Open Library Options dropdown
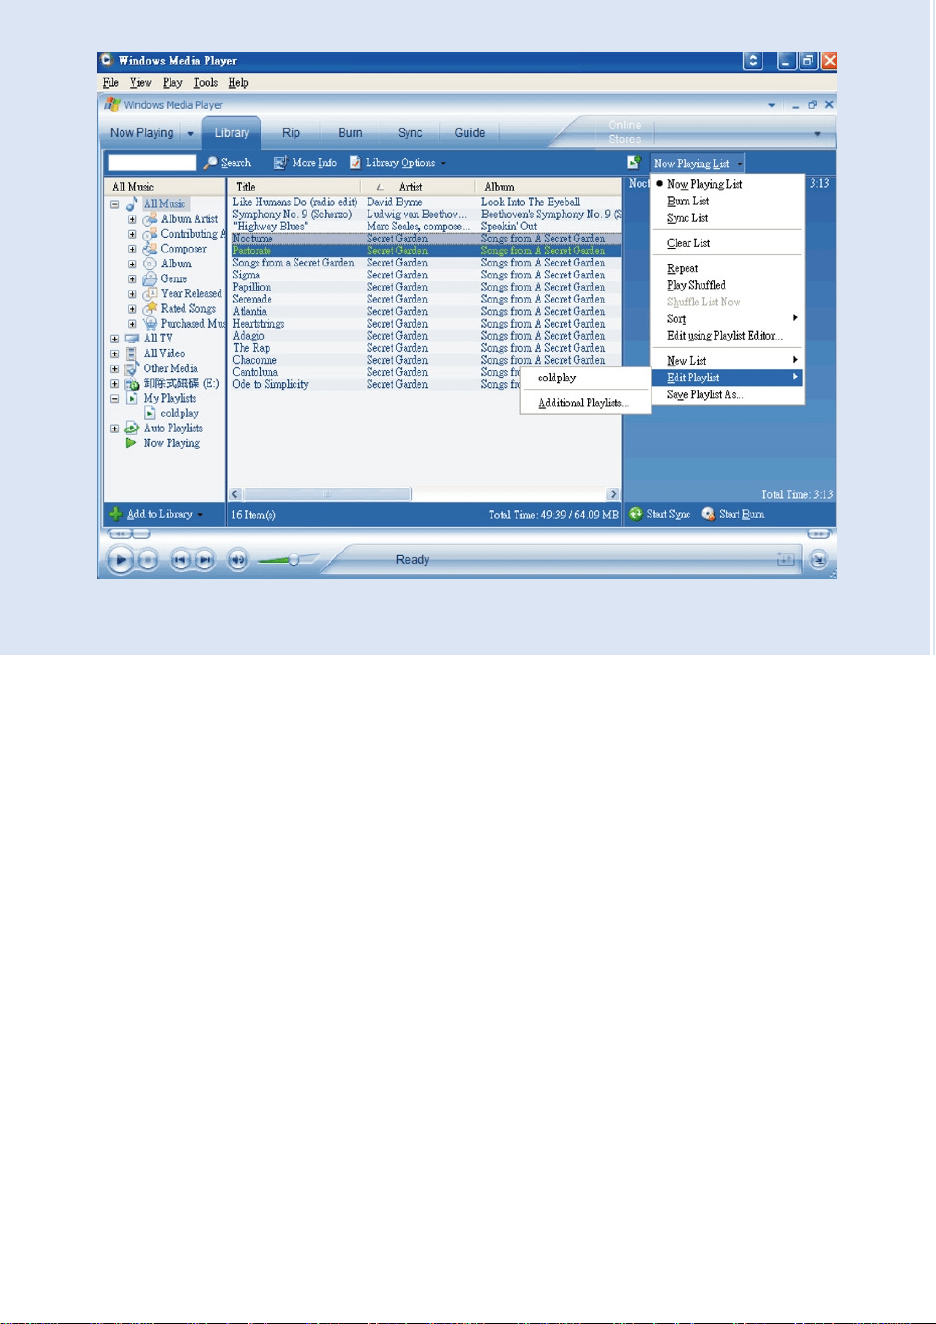The image size is (936, 1324). (x=398, y=162)
